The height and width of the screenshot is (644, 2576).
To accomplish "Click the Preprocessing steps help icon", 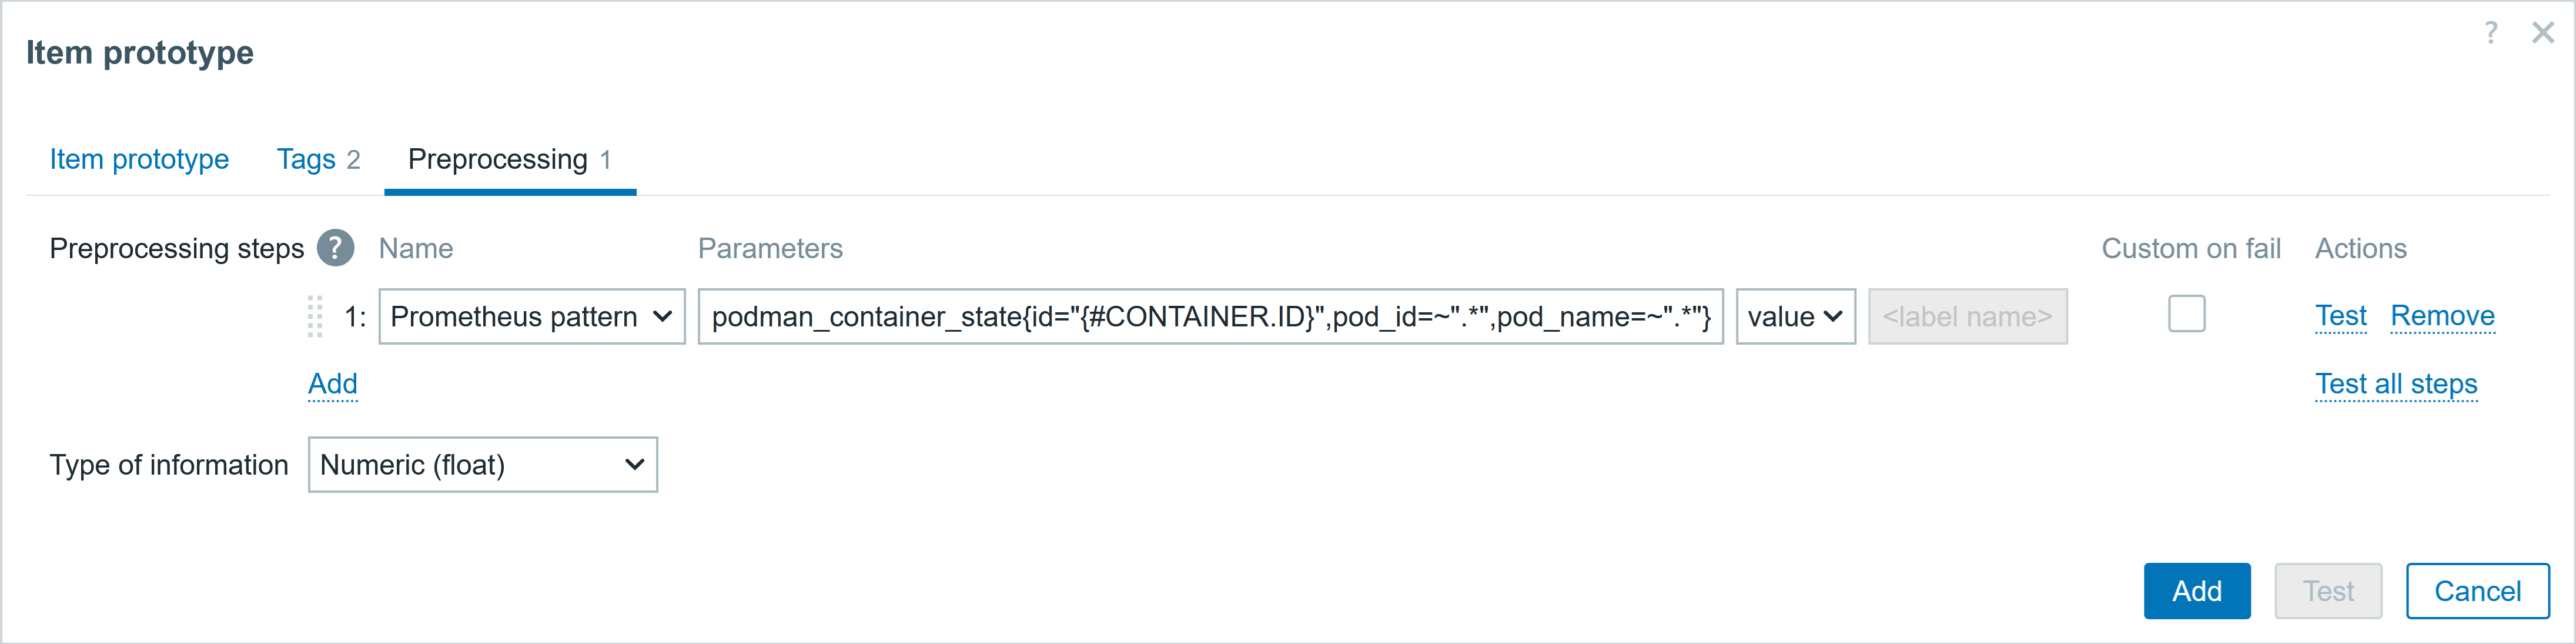I will (x=336, y=248).
